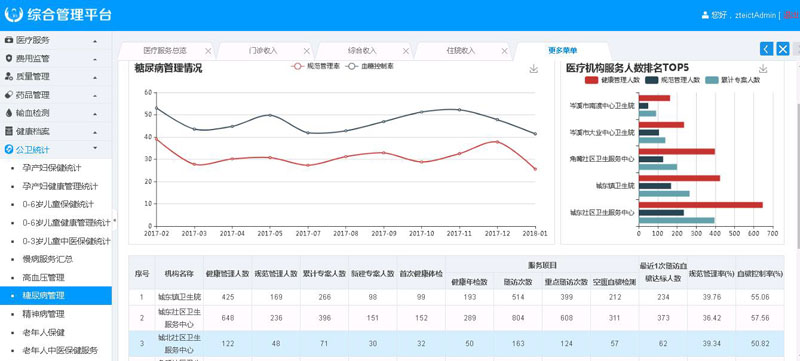Click the 退出 logout link

tap(791, 15)
